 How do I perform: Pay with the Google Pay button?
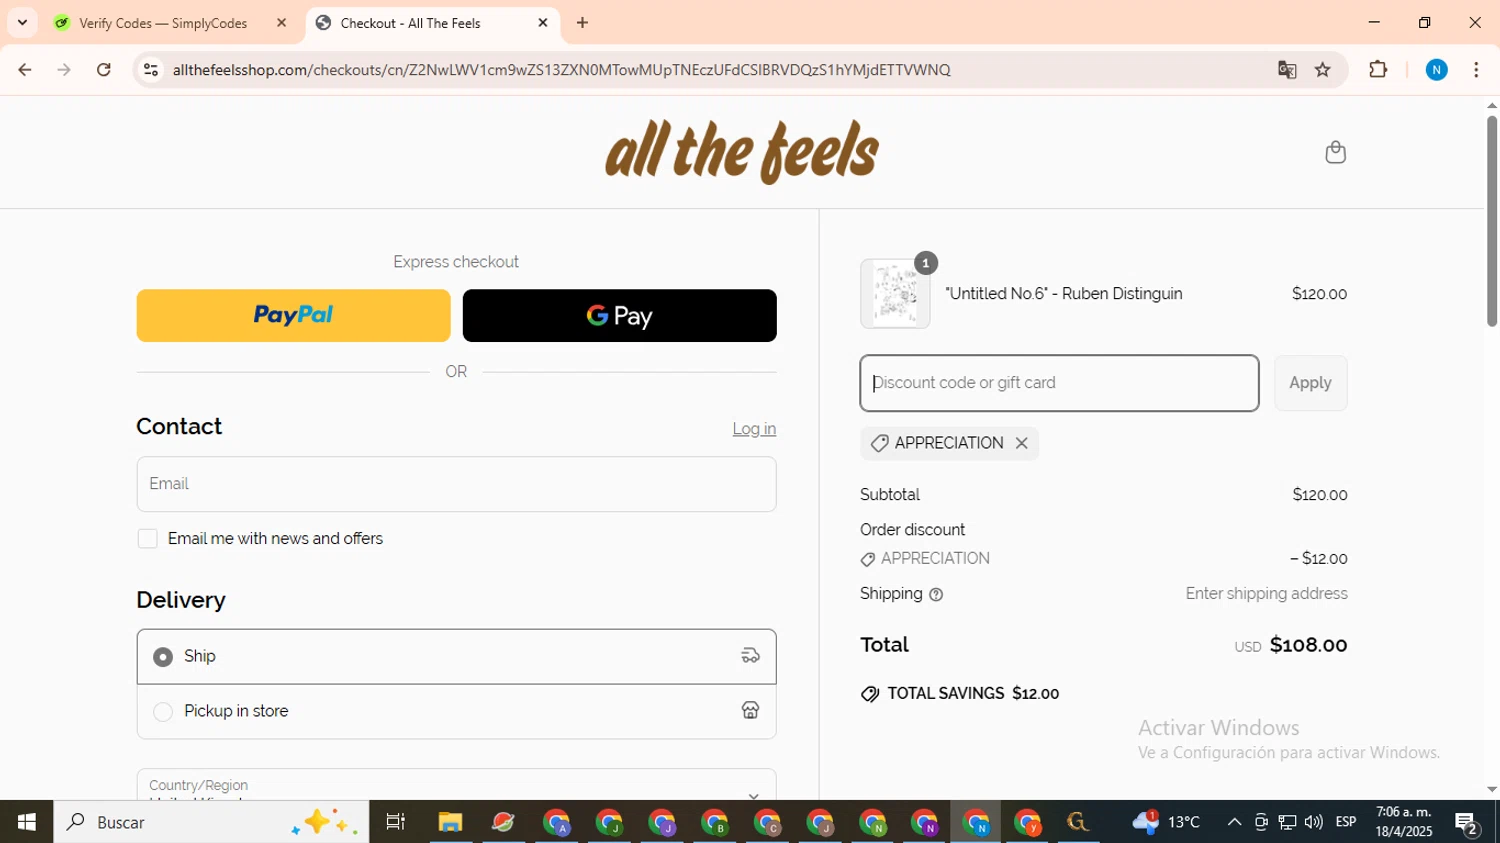click(x=619, y=315)
